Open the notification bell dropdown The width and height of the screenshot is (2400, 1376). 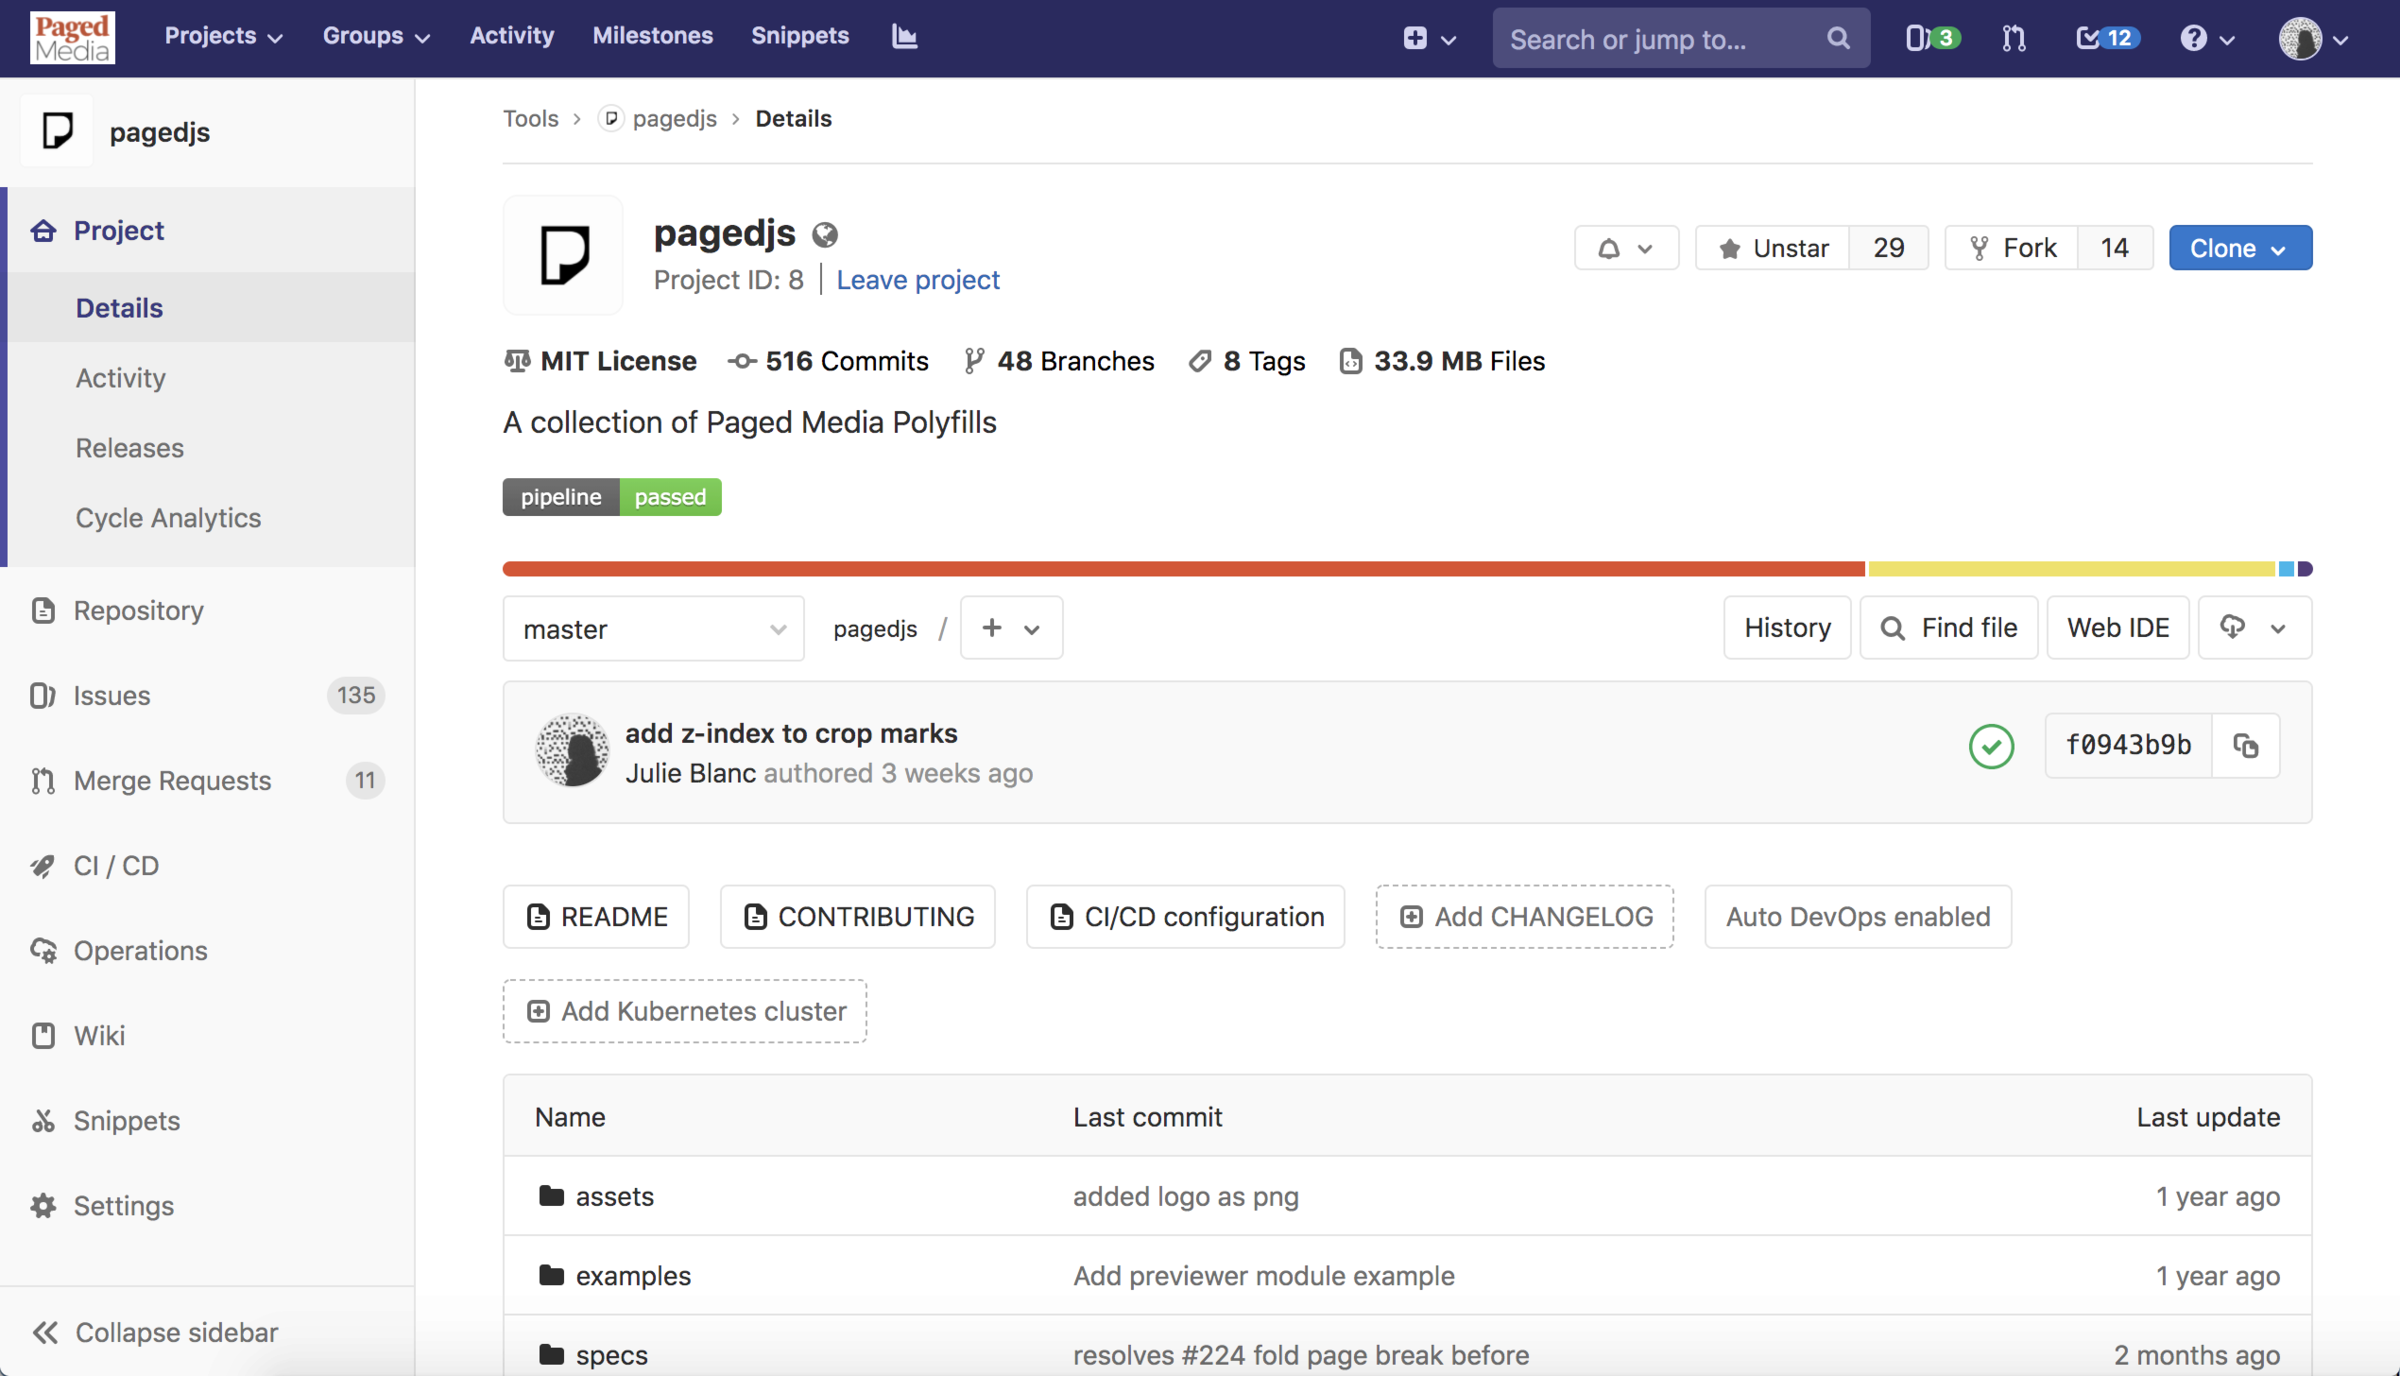pyautogui.click(x=1626, y=248)
